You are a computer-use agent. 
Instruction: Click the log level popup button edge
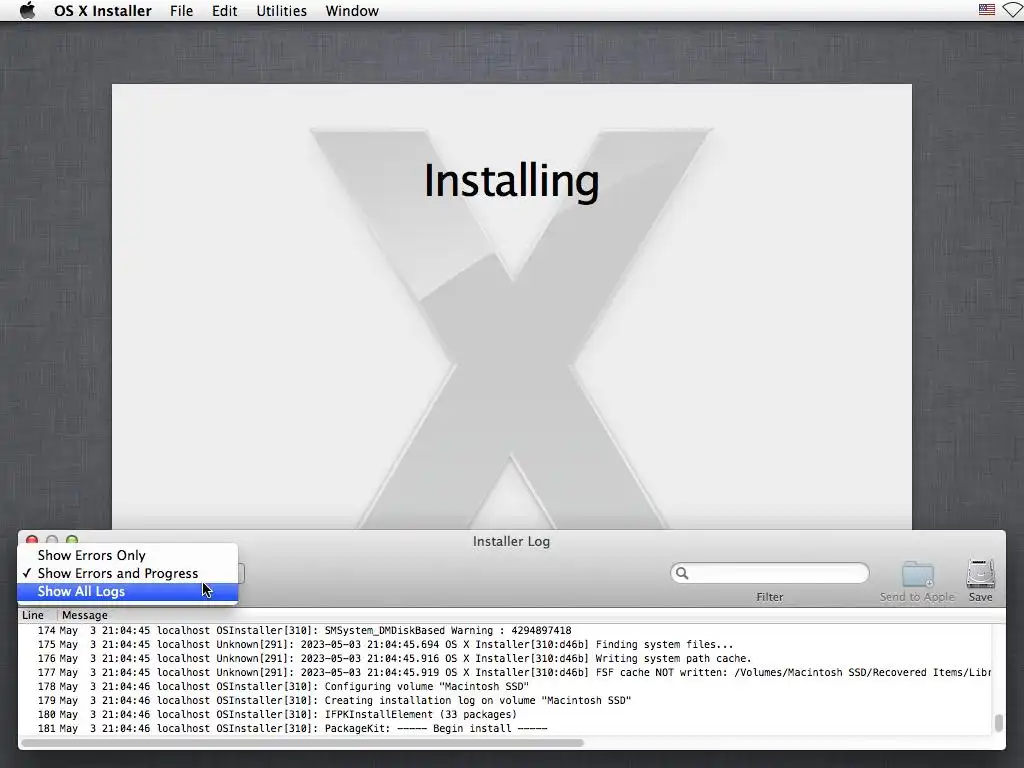[x=242, y=573]
